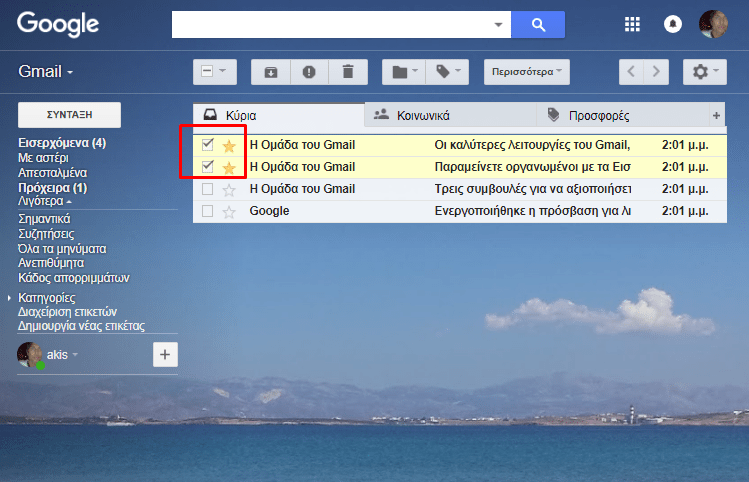
Task: Open Ανεπιθύμητα spam folder
Action: click(51, 263)
